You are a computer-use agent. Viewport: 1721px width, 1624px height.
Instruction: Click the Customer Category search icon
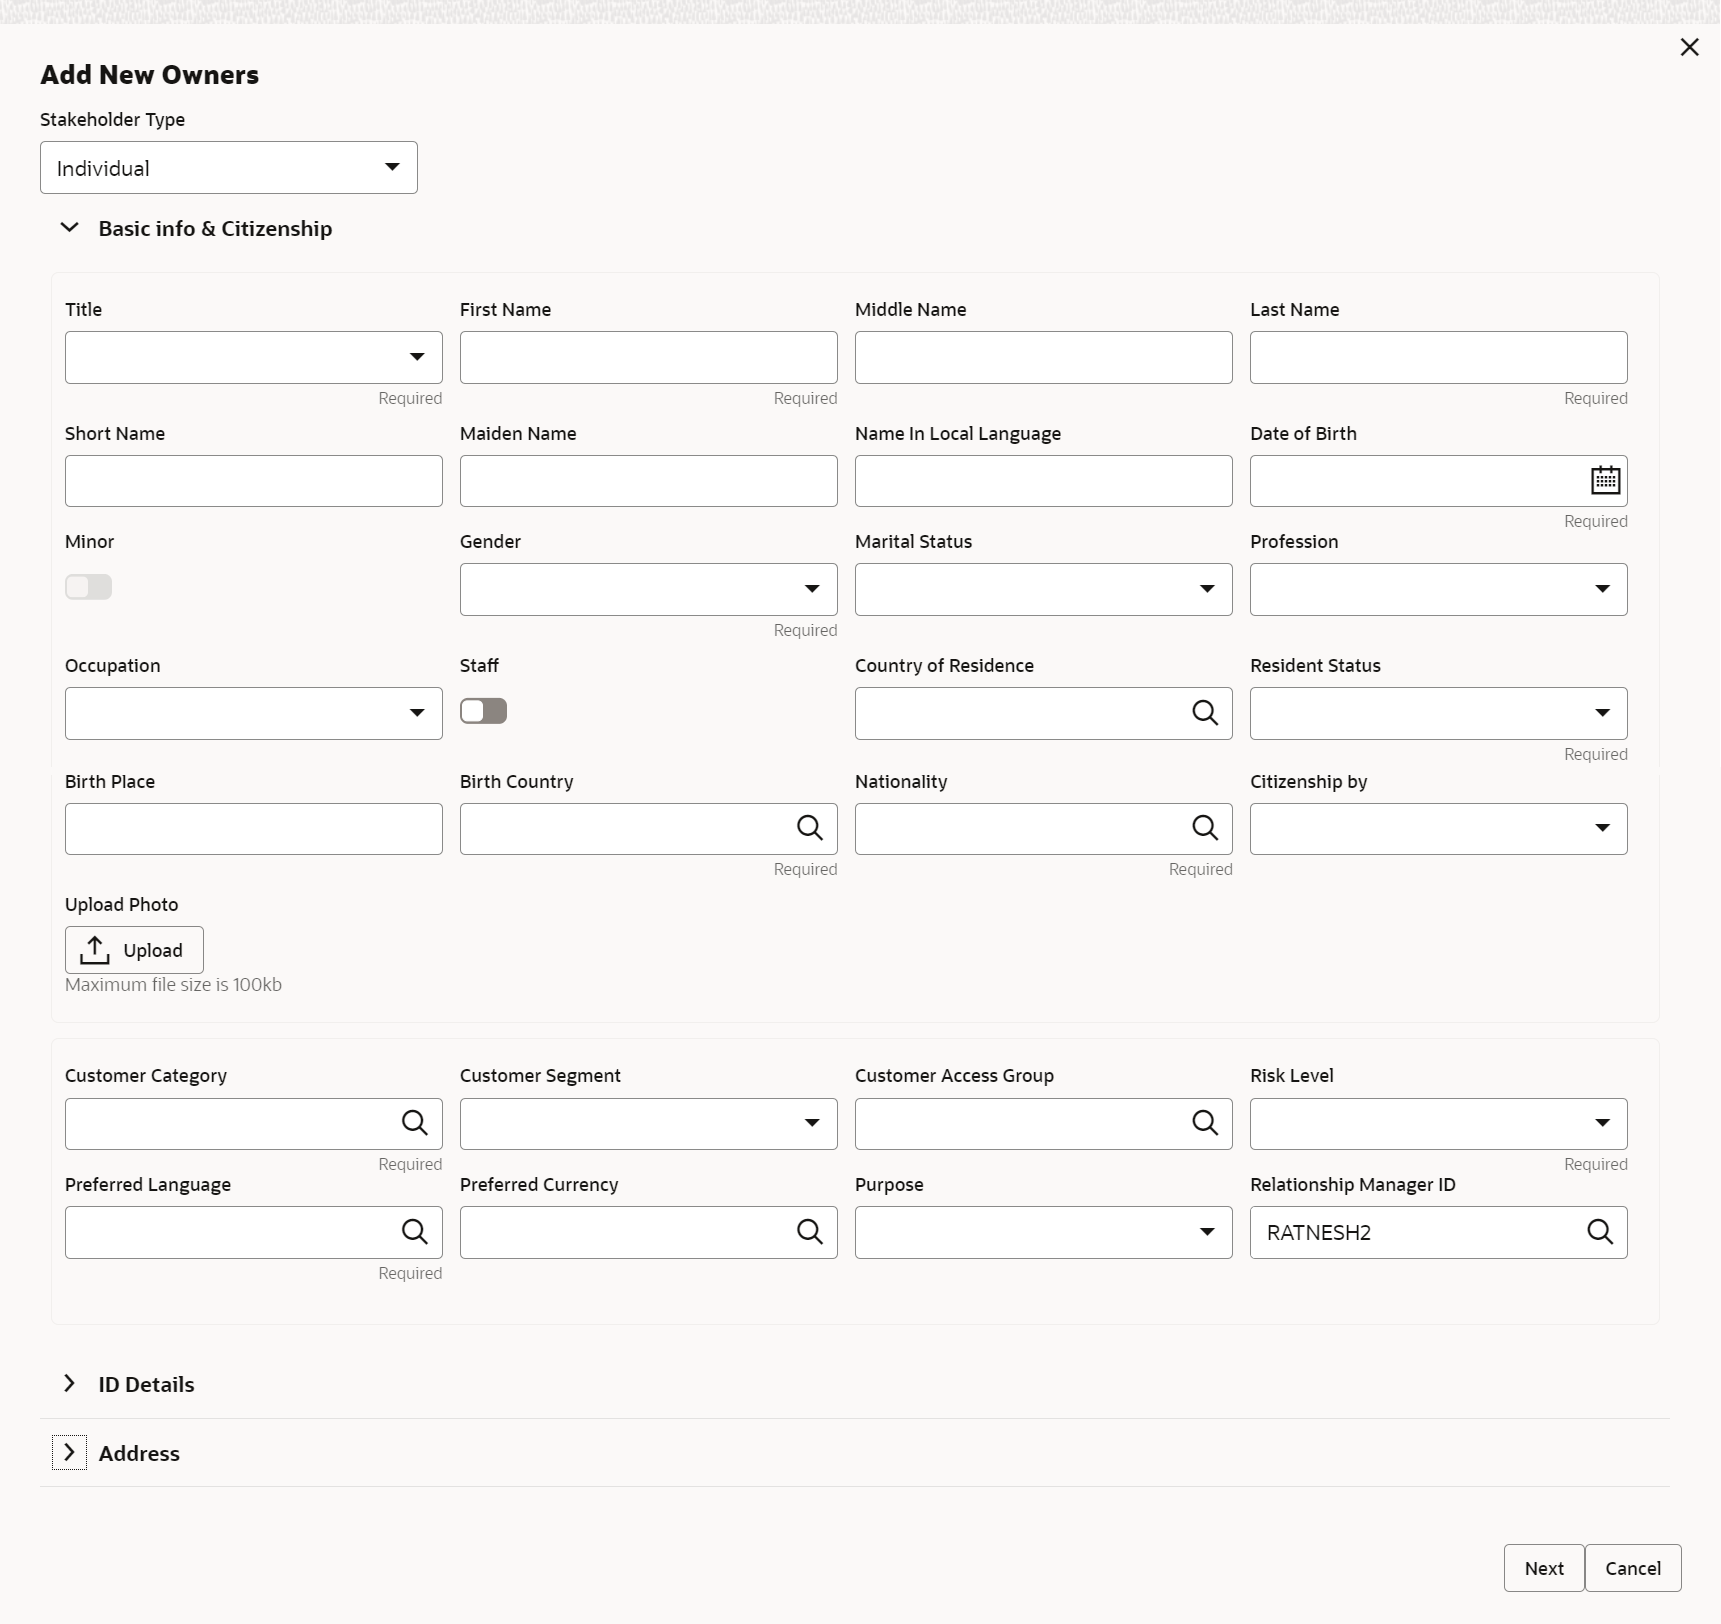(414, 1123)
